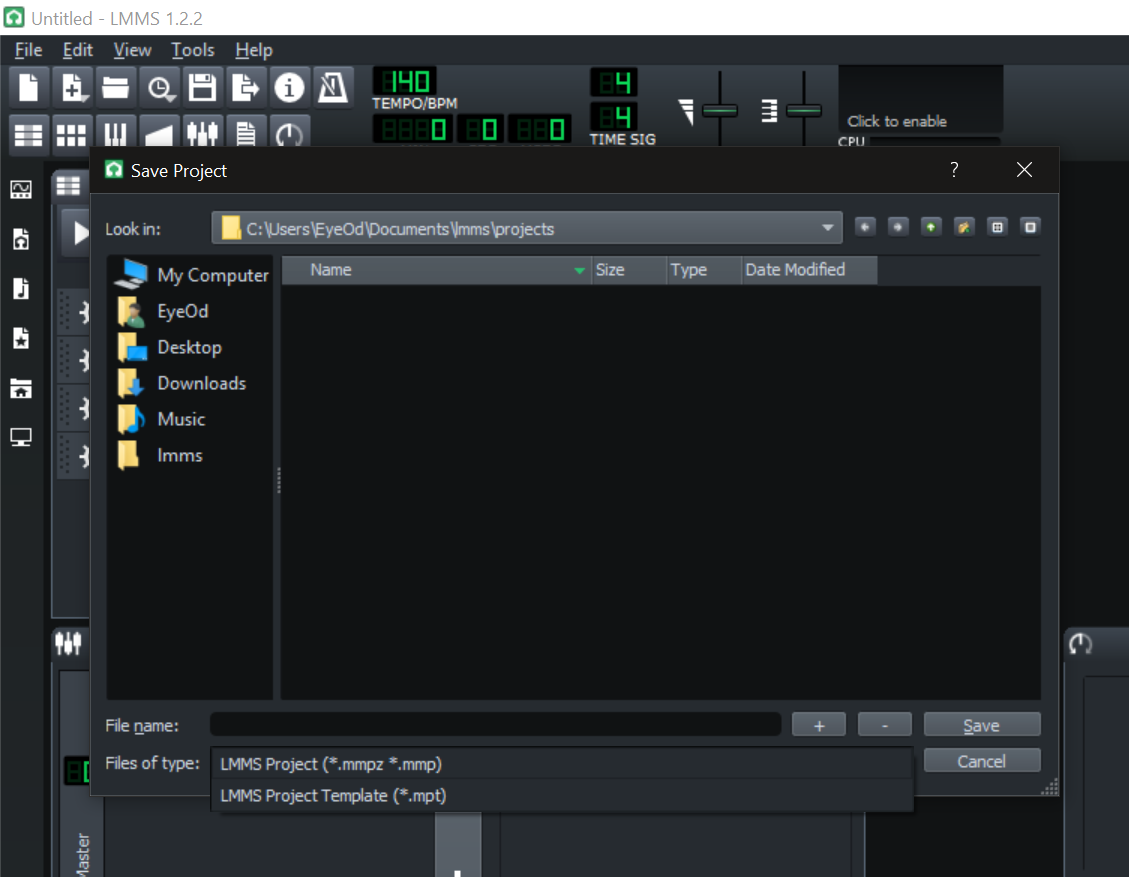Viewport: 1129px width, 877px height.
Task: Select LMMS Project (*.mmpz *.mmp) type
Action: [x=562, y=764]
